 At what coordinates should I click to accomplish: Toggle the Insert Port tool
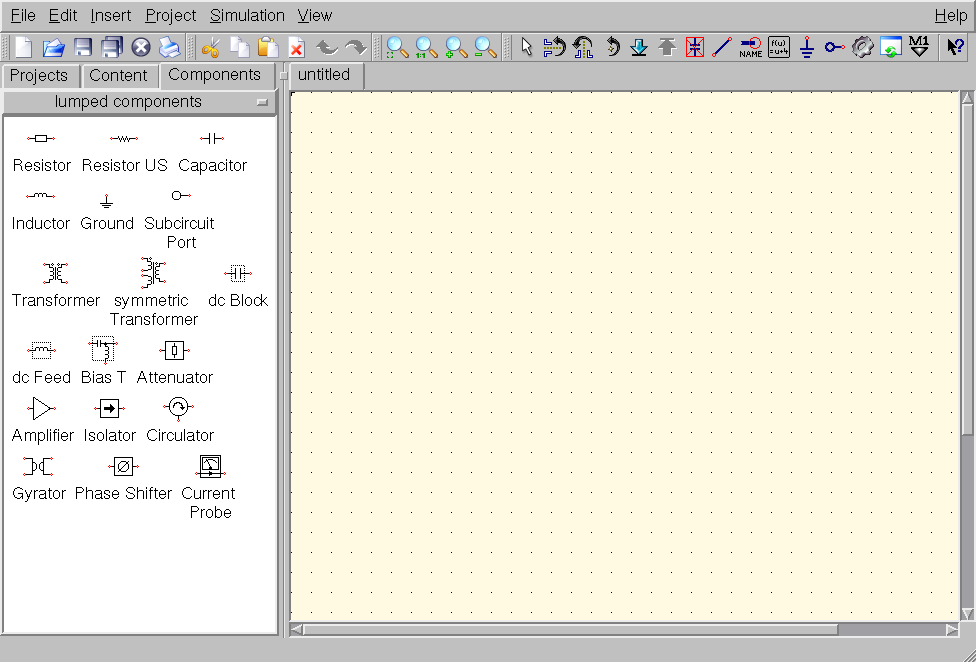click(x=835, y=47)
